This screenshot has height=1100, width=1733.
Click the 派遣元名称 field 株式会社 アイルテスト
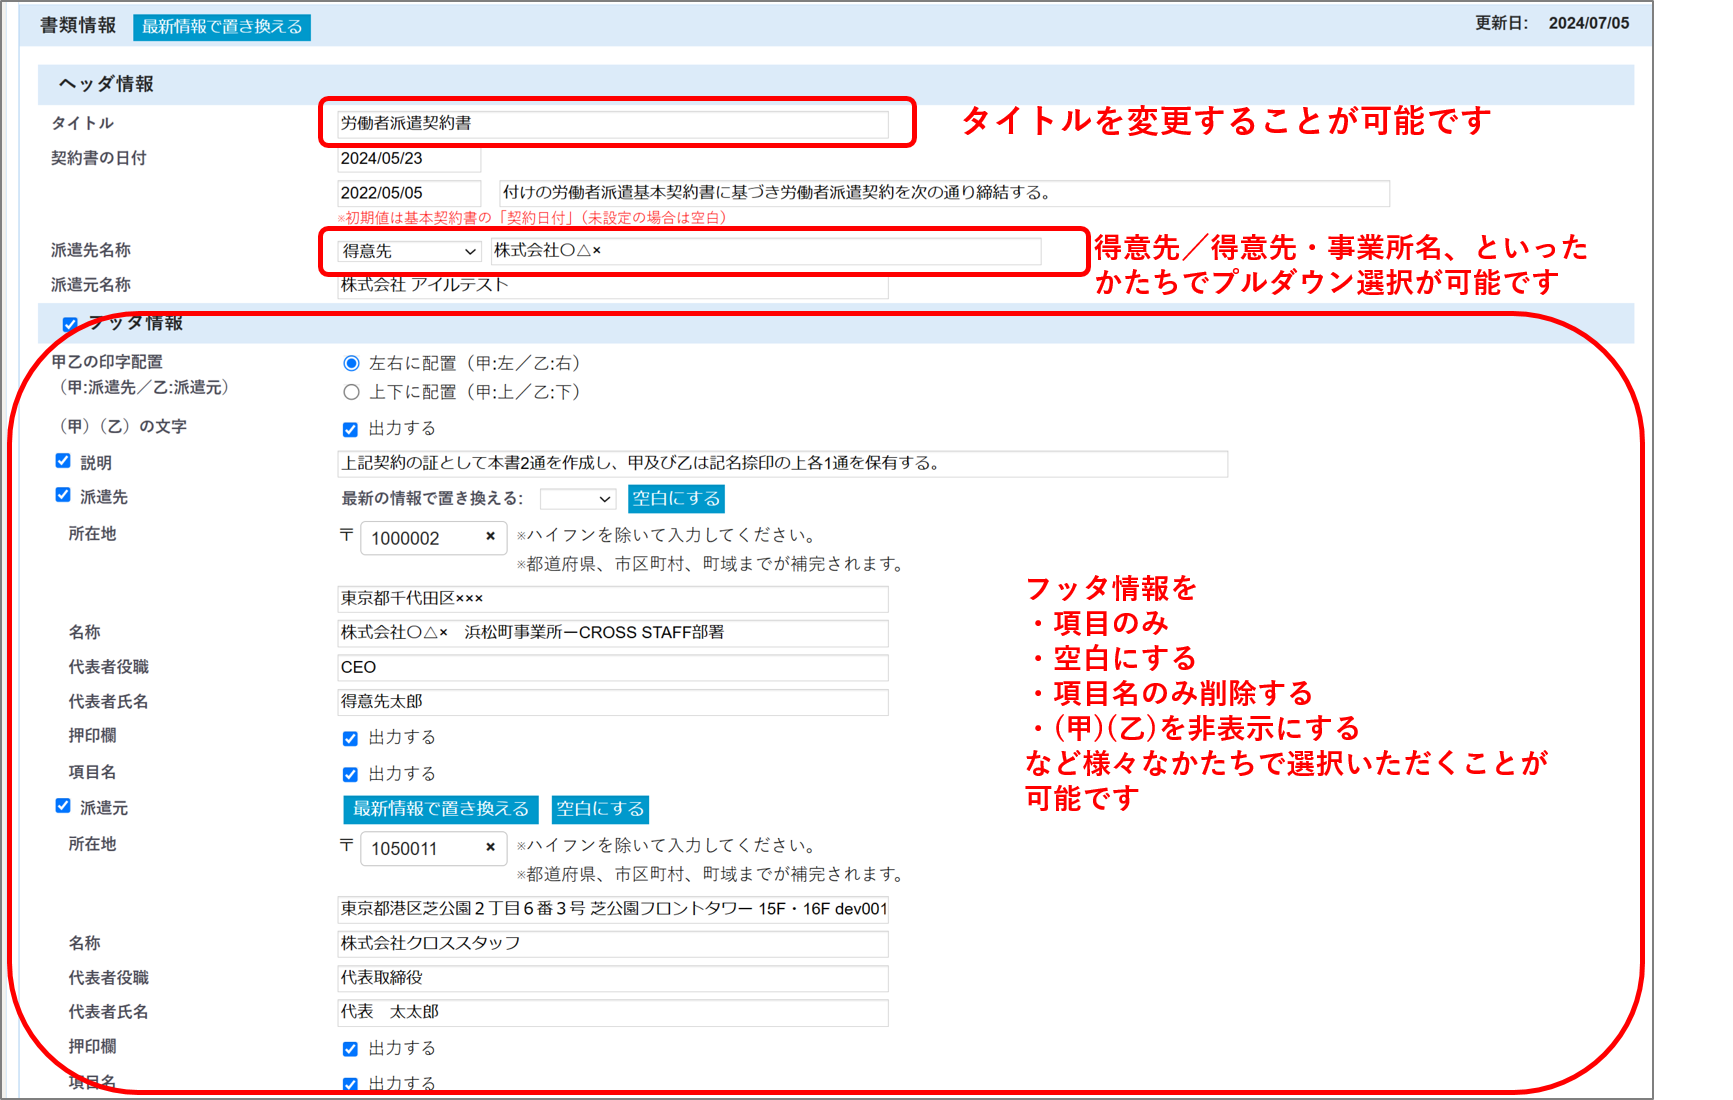612,286
